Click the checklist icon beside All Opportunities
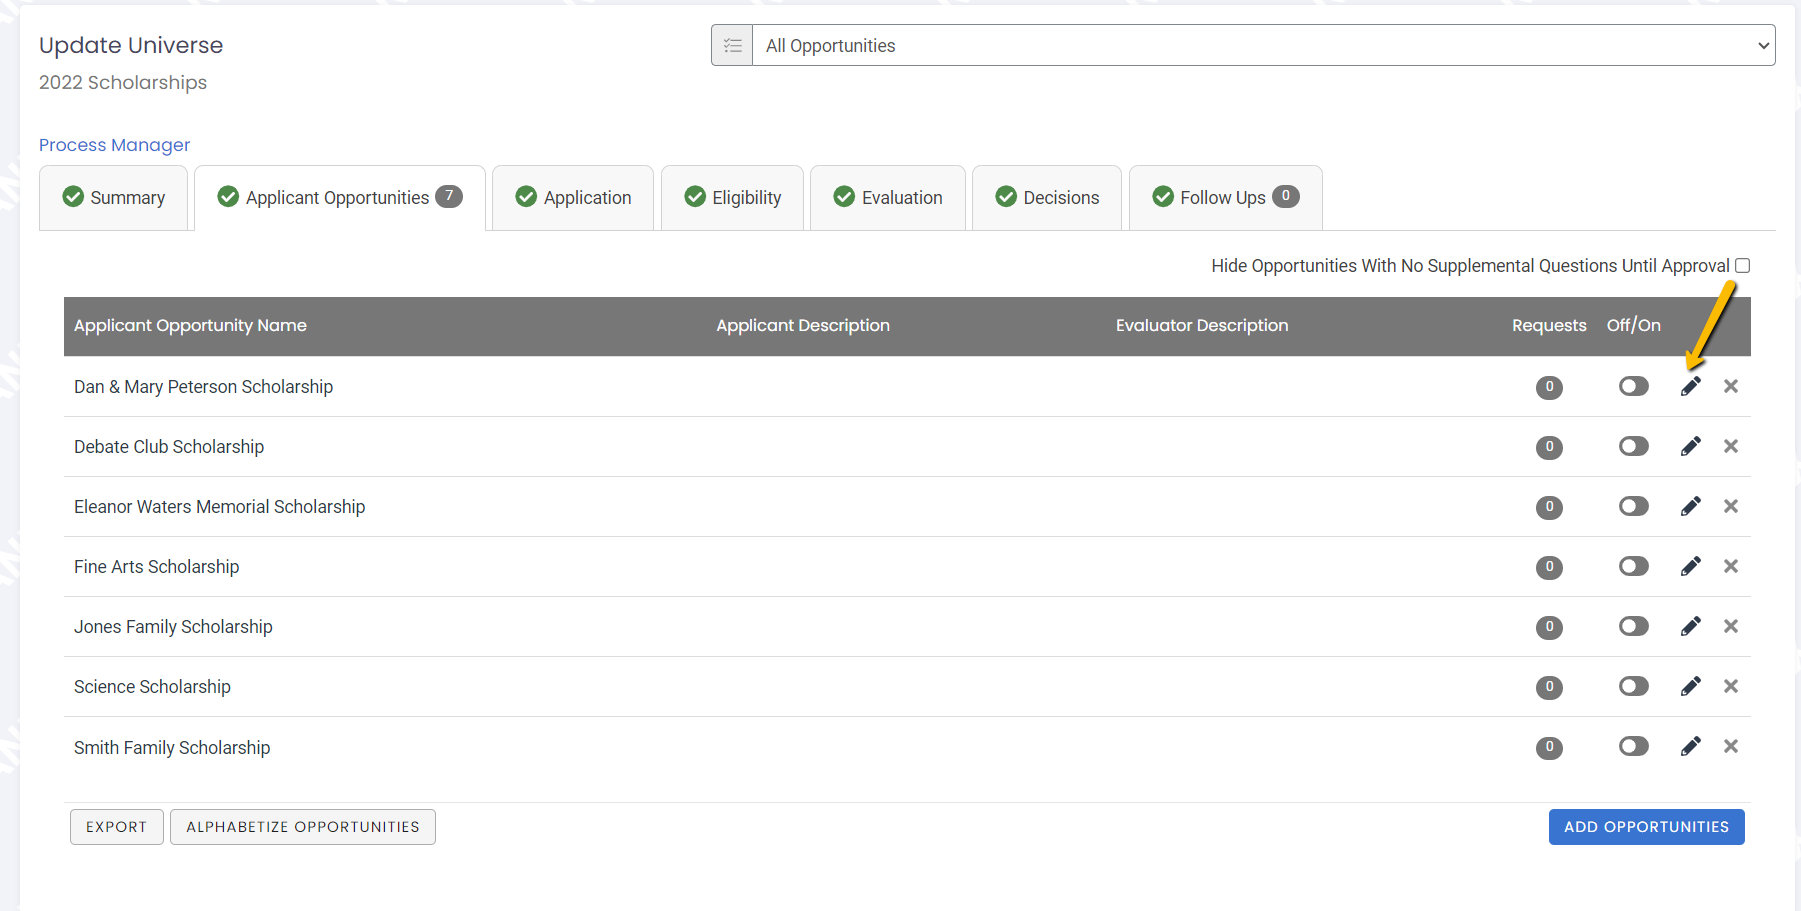 click(x=732, y=45)
